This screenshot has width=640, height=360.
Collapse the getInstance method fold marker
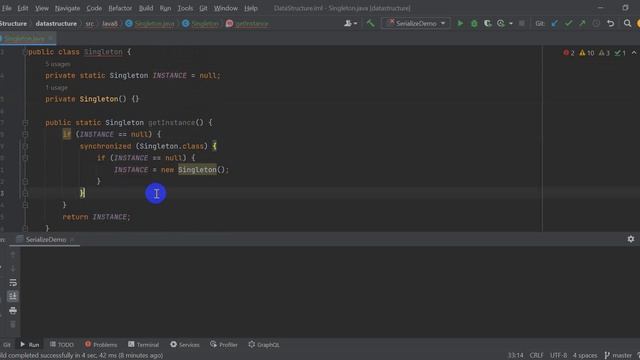(x=25, y=122)
